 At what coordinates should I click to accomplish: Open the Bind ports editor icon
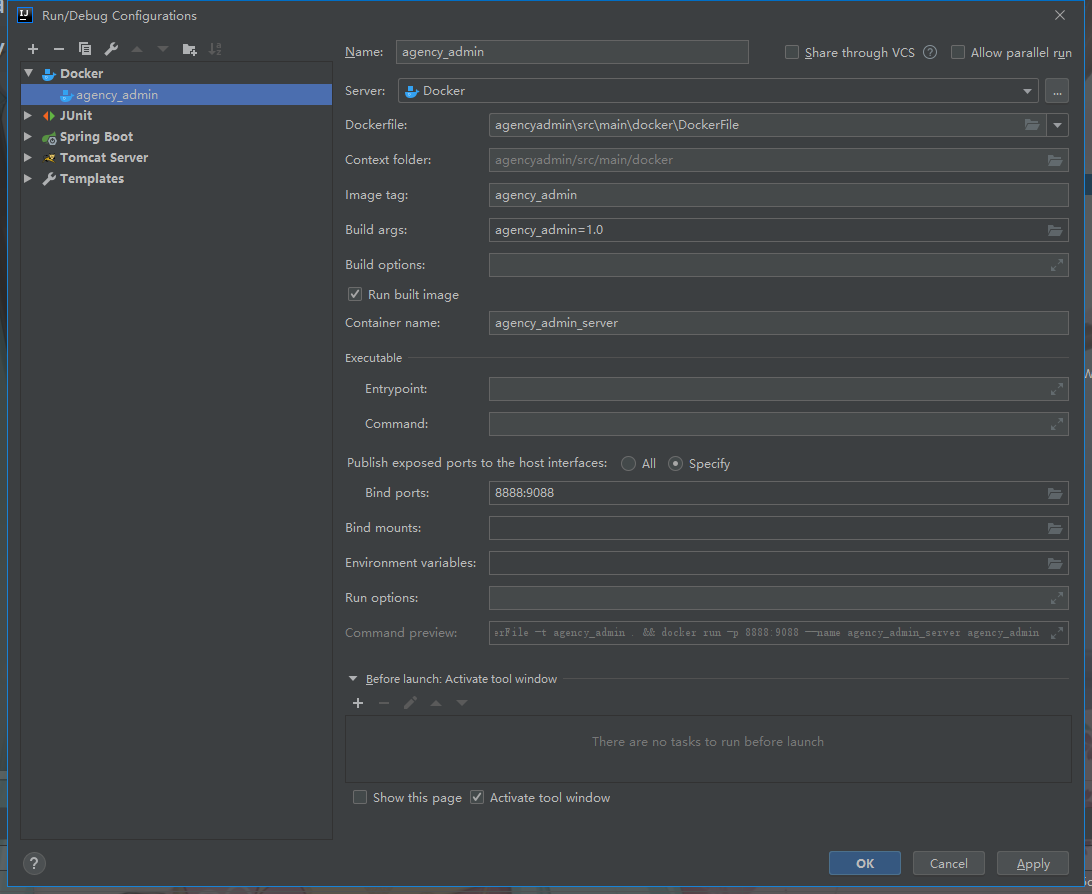[x=1055, y=493]
